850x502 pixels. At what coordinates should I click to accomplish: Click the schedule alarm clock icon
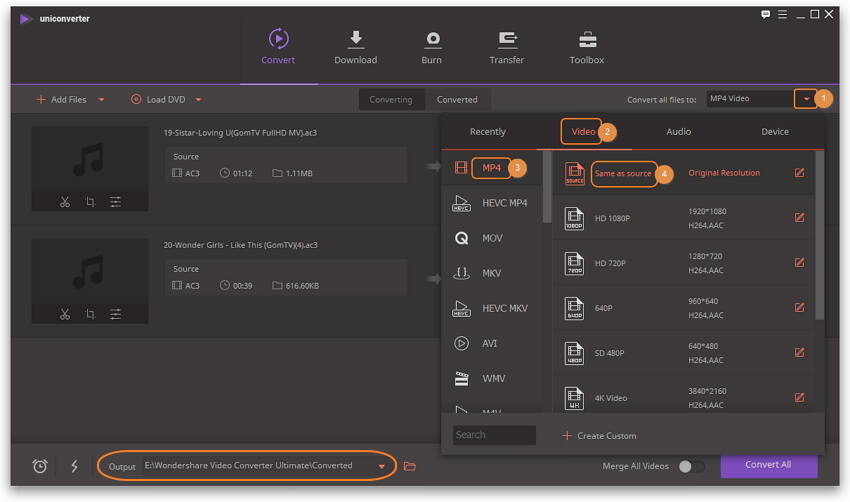40,466
